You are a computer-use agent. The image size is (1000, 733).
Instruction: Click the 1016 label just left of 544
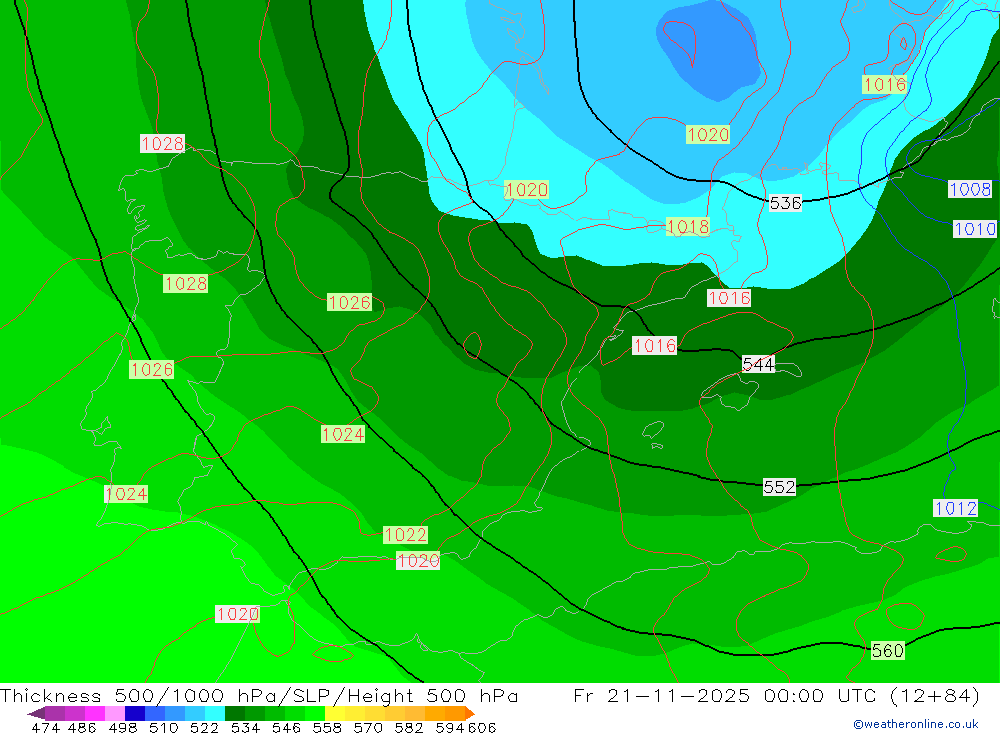click(654, 345)
